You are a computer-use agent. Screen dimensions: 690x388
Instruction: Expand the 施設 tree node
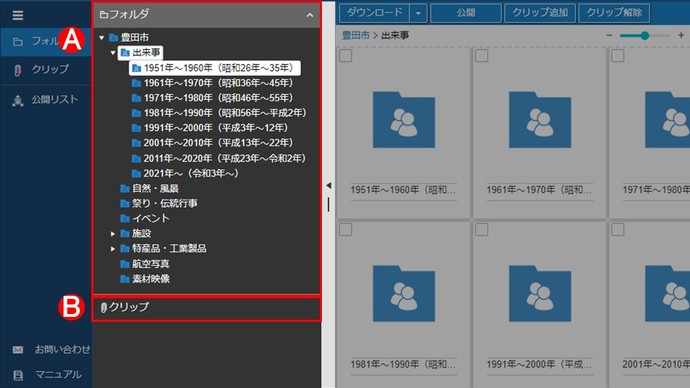pos(113,234)
